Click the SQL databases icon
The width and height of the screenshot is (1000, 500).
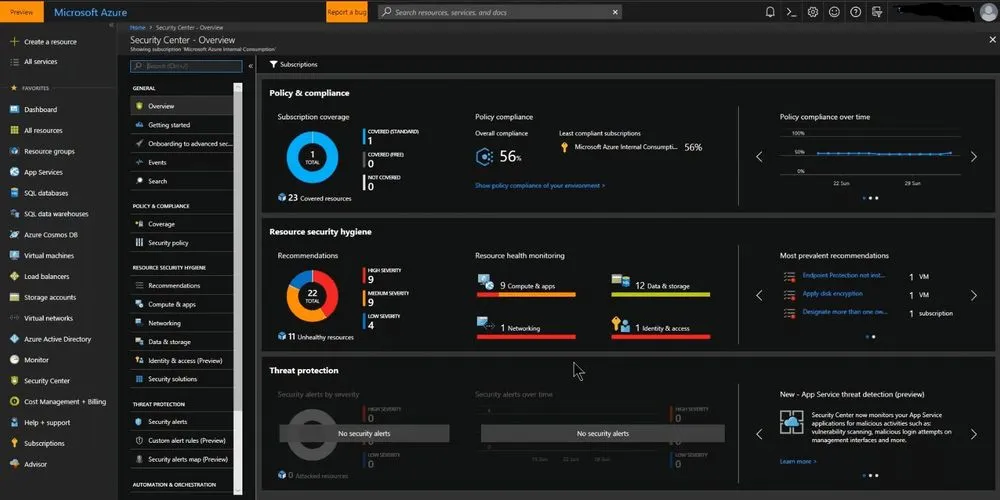14,193
